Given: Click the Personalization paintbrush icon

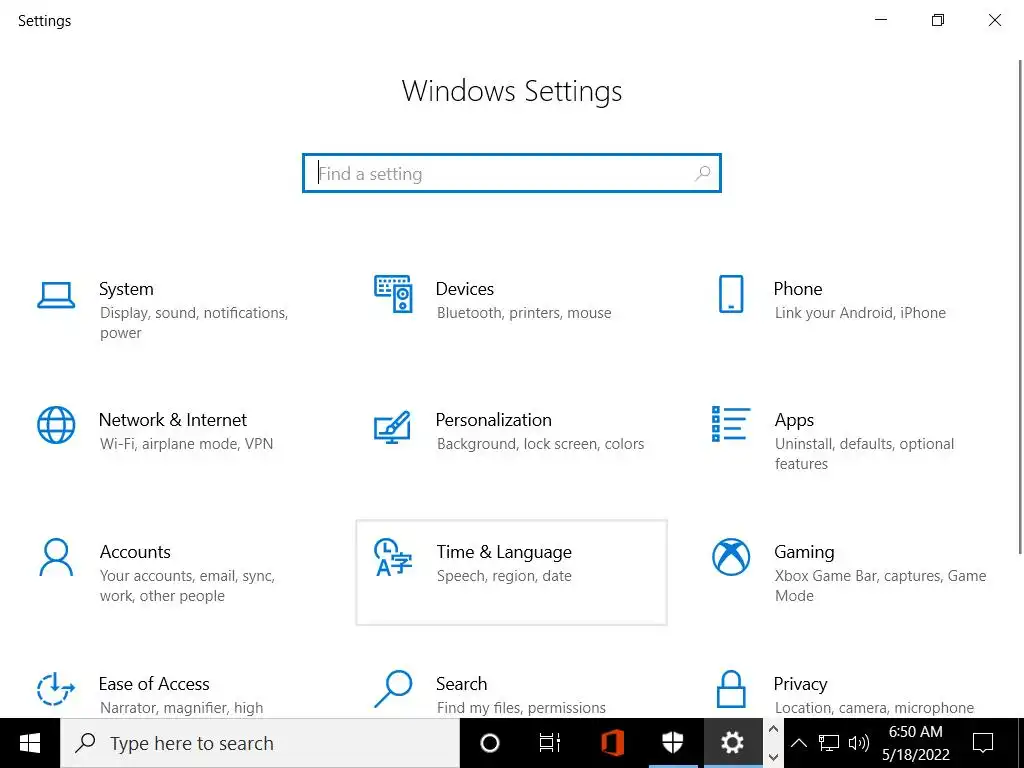Looking at the screenshot, I should click(392, 427).
